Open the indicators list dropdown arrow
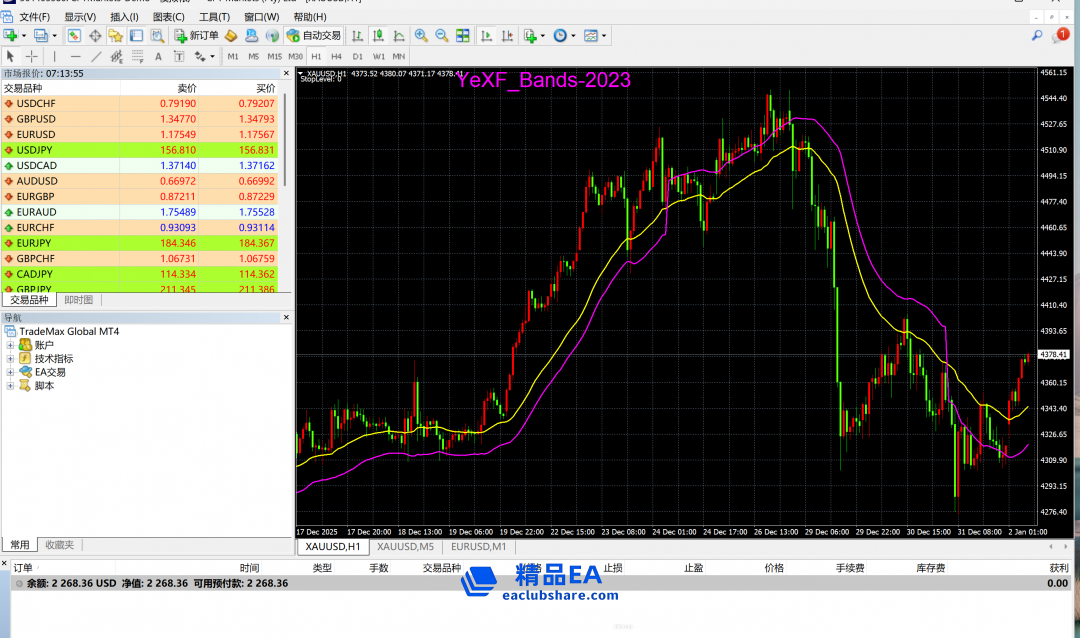The width and height of the screenshot is (1080, 638). [541, 35]
